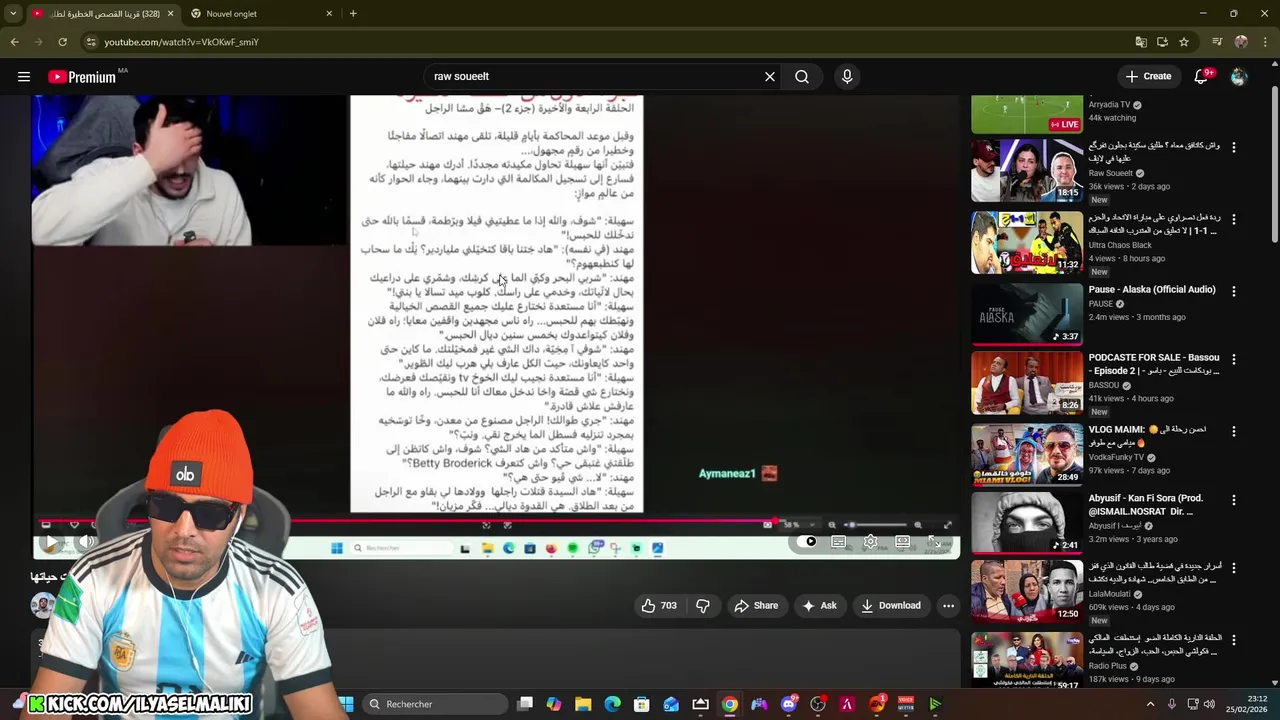The width and height of the screenshot is (1280, 720).
Task: Open Chrome media controls
Action: (1217, 42)
